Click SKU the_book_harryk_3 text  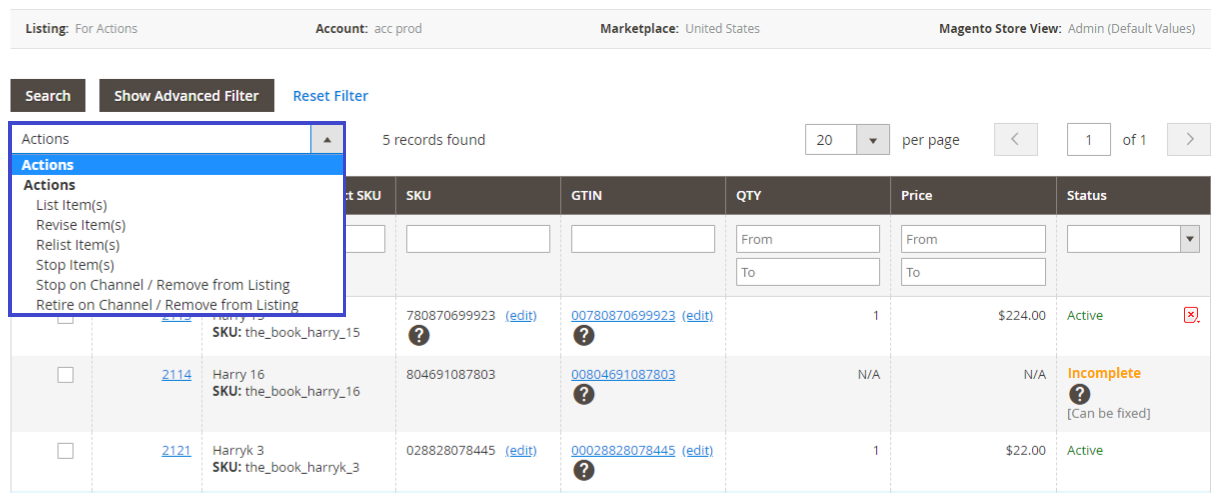pos(286,467)
